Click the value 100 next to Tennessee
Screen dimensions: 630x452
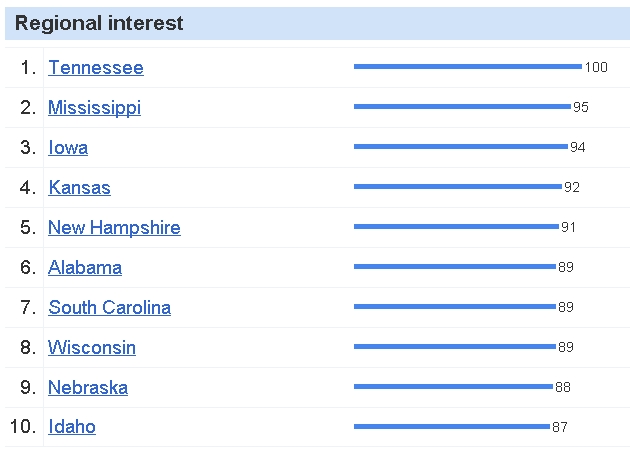tap(596, 68)
